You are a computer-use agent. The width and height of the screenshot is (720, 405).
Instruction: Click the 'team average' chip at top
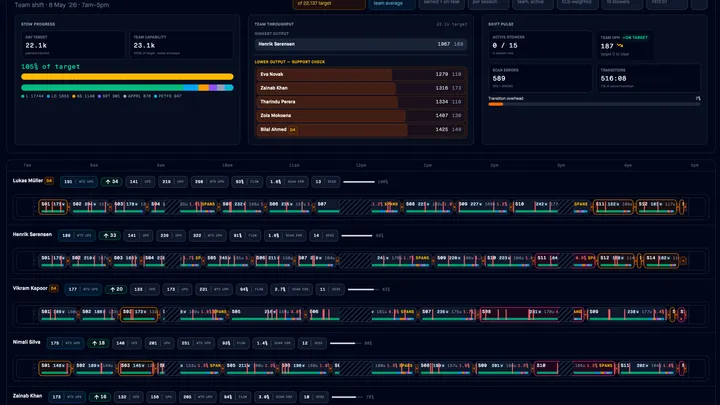point(388,4)
